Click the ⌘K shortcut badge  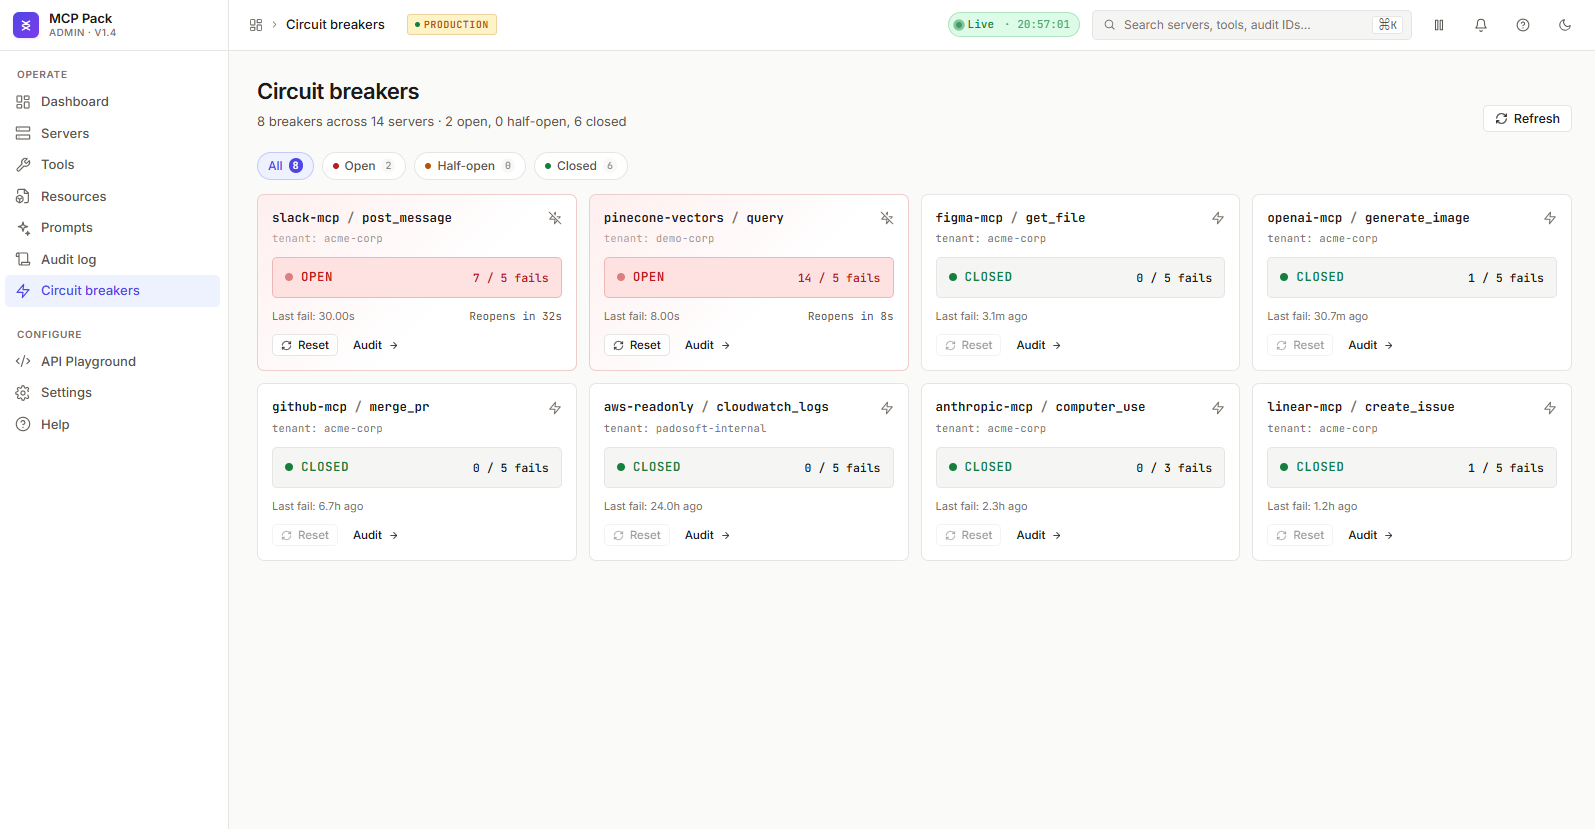point(1388,25)
